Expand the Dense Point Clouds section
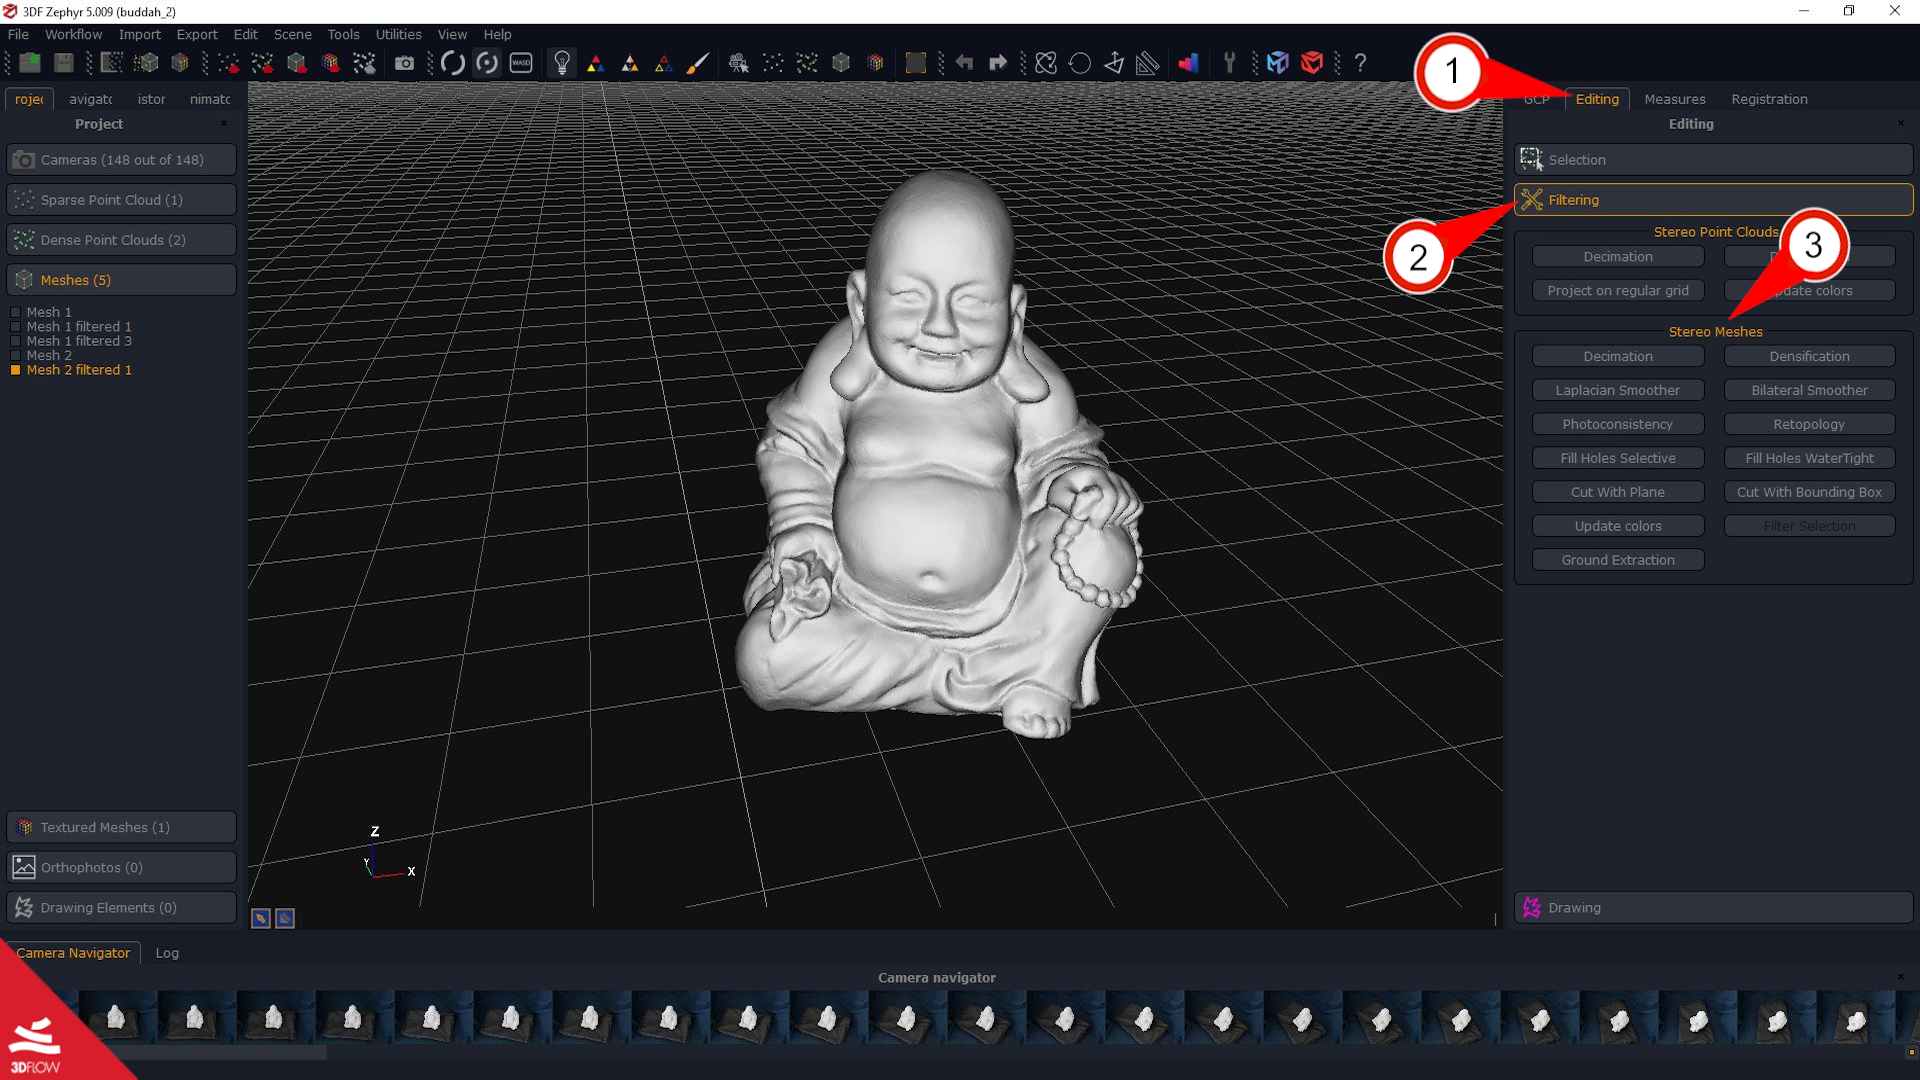1920x1080 pixels. [x=121, y=239]
